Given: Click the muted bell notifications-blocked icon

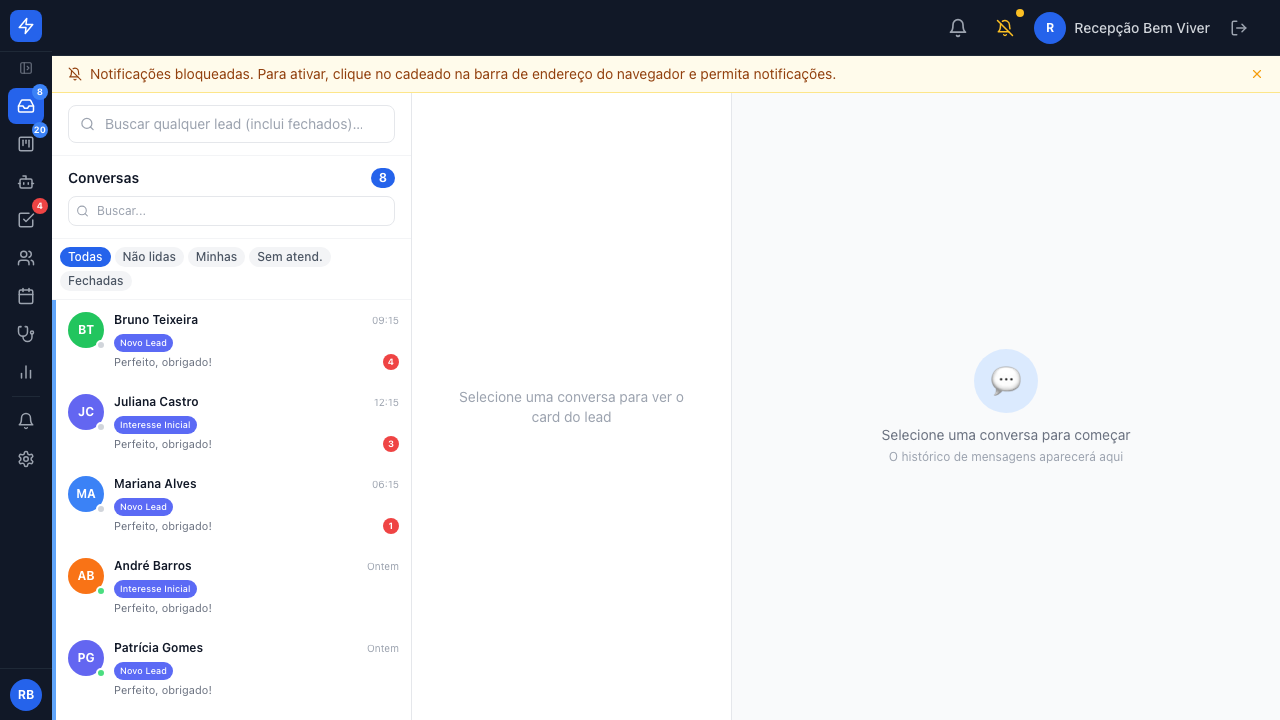Looking at the screenshot, I should pyautogui.click(x=1005, y=28).
